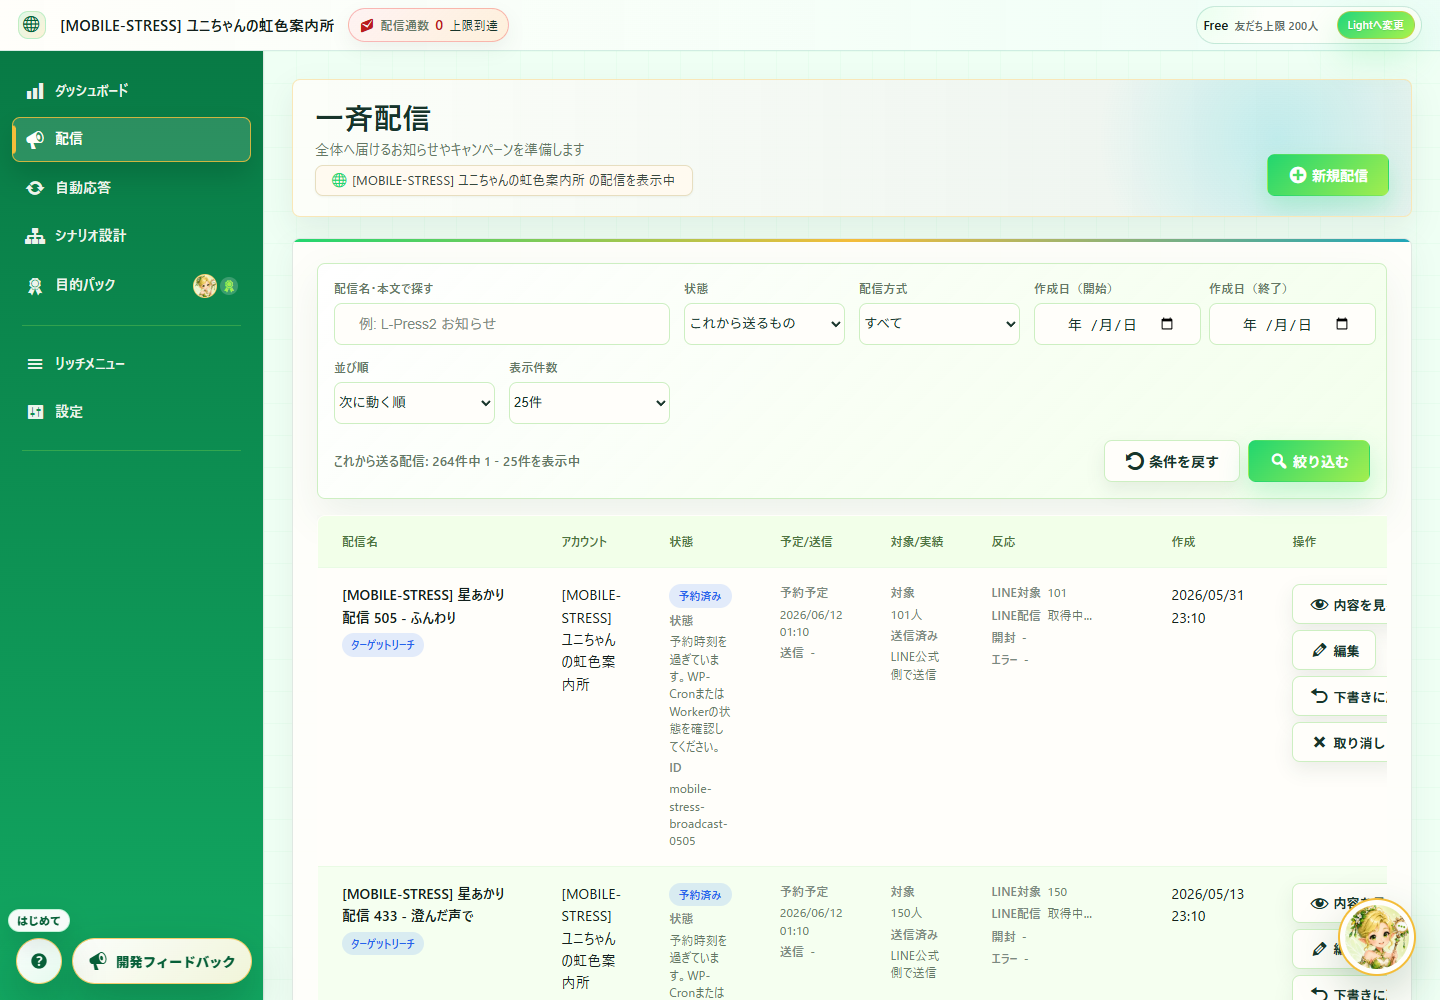This screenshot has height=1000, width=1440.
Task: Click the plus icon on 新規配信
Action: tap(1298, 175)
